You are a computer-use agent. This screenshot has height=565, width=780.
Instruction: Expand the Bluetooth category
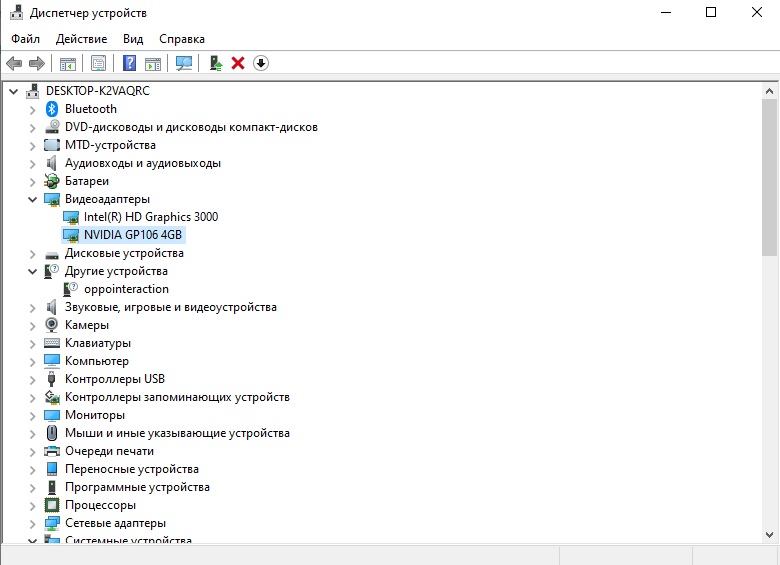pyautogui.click(x=32, y=109)
